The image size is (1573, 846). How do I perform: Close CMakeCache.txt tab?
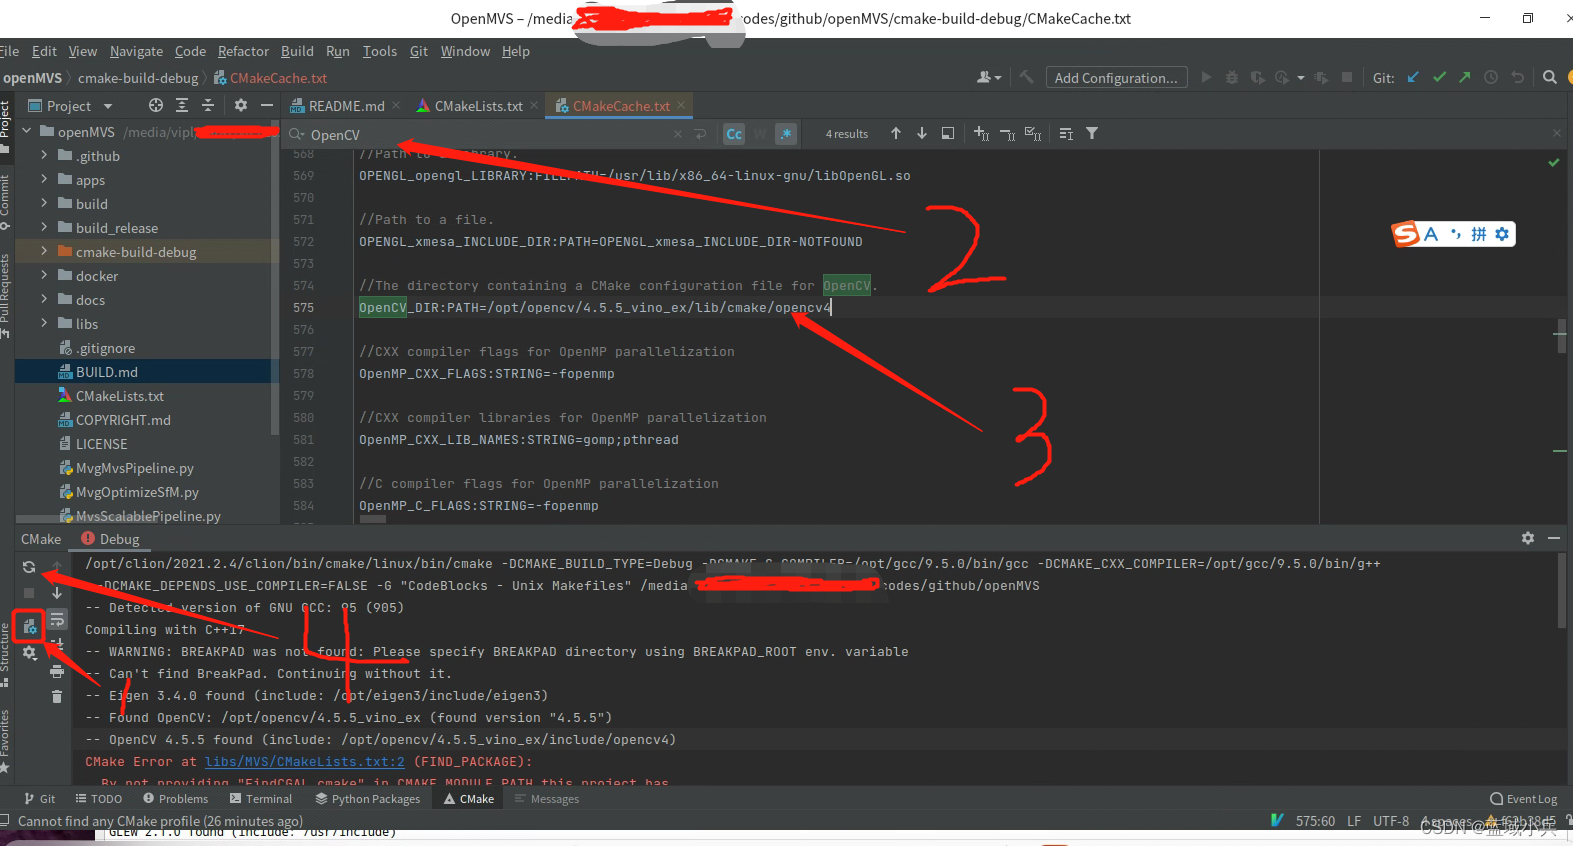tap(681, 105)
